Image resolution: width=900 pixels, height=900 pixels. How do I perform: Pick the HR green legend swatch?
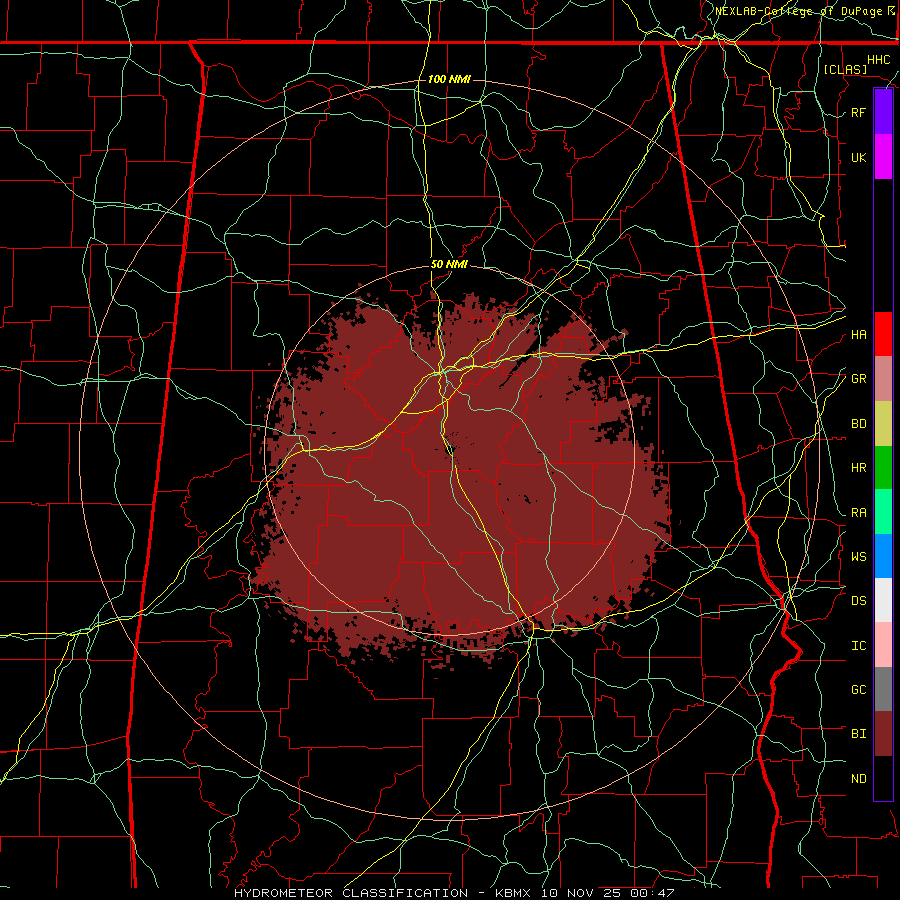click(x=883, y=468)
